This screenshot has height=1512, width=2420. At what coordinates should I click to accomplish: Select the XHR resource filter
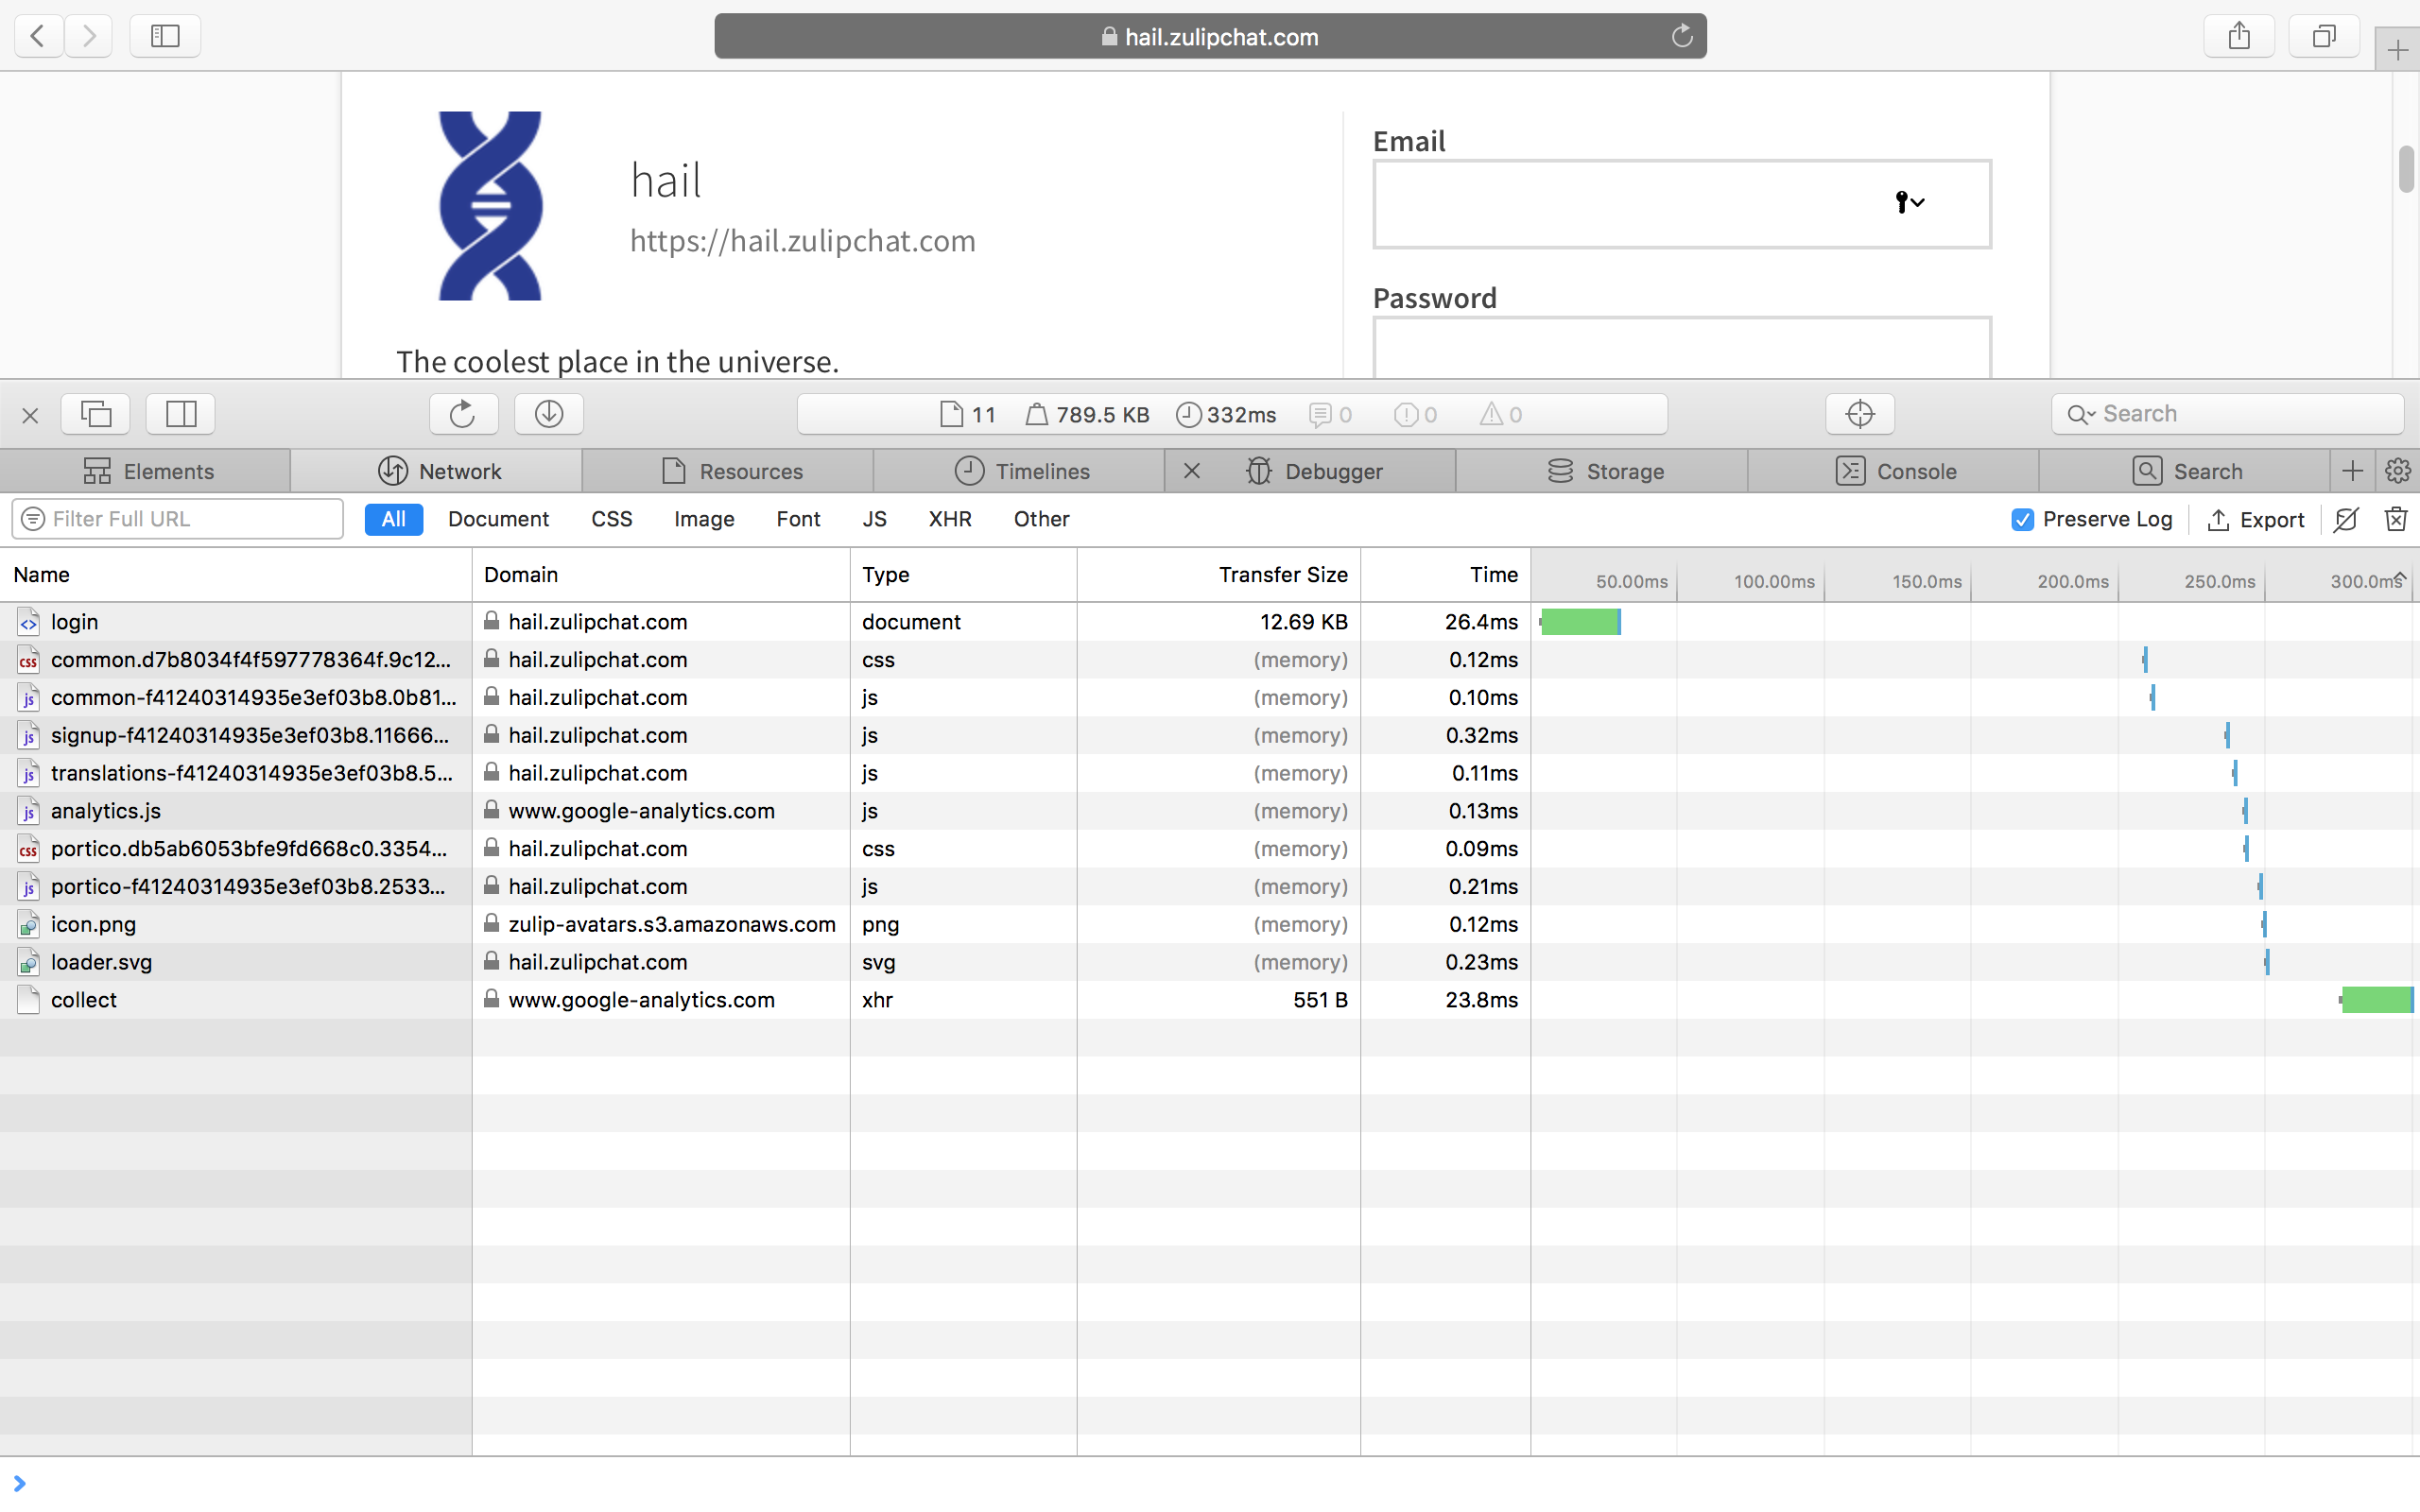tap(949, 519)
